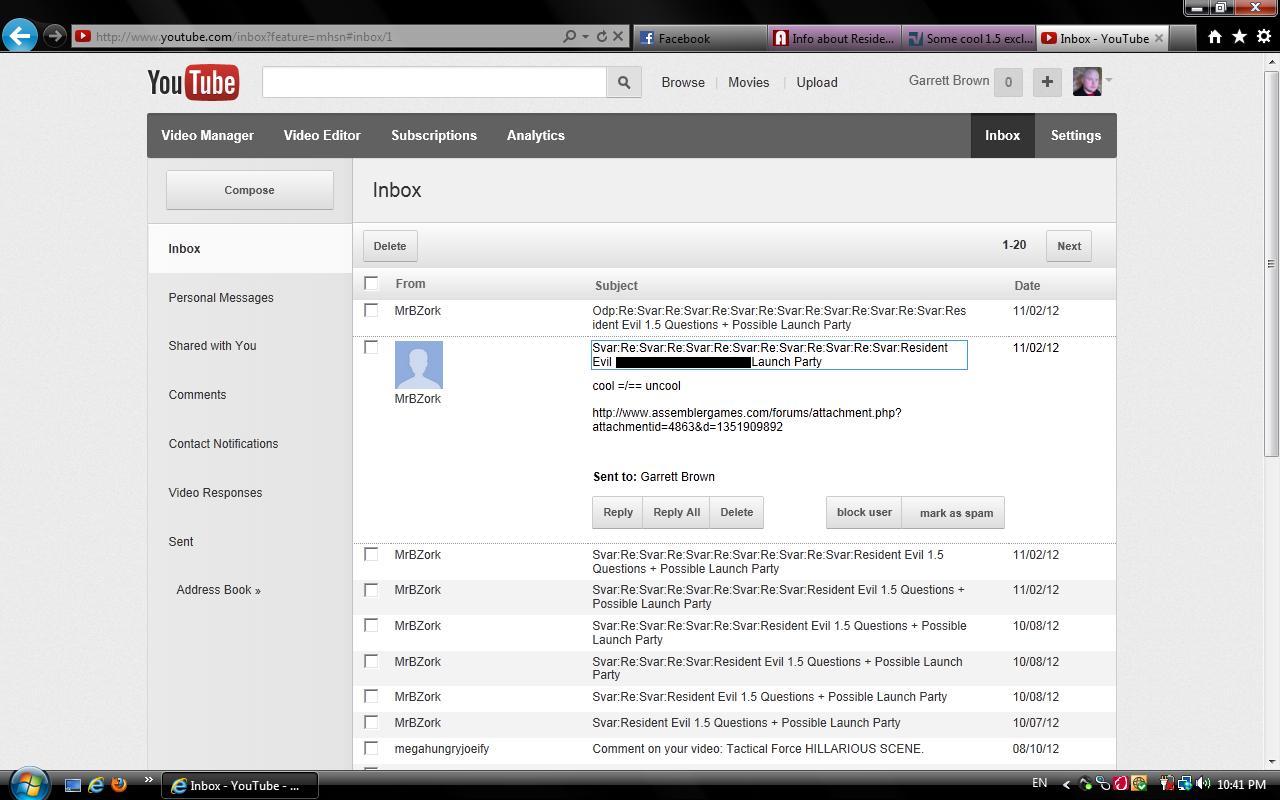Image resolution: width=1280 pixels, height=800 pixels.
Task: Open the browser Home icon
Action: coord(1214,37)
